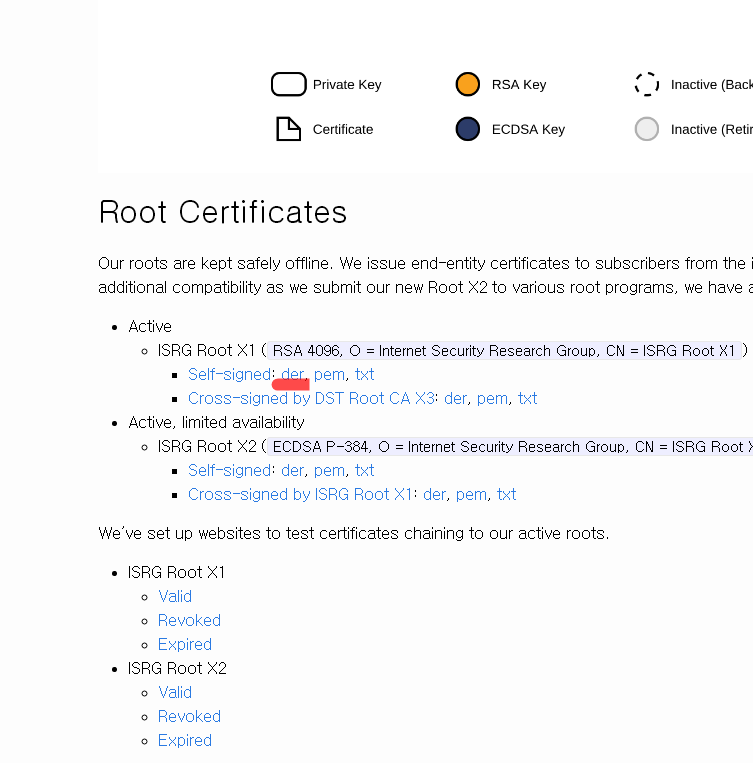Image resolution: width=753 pixels, height=763 pixels.
Task: Download ISRG Root X1 self-signed der file
Action: [x=293, y=374]
